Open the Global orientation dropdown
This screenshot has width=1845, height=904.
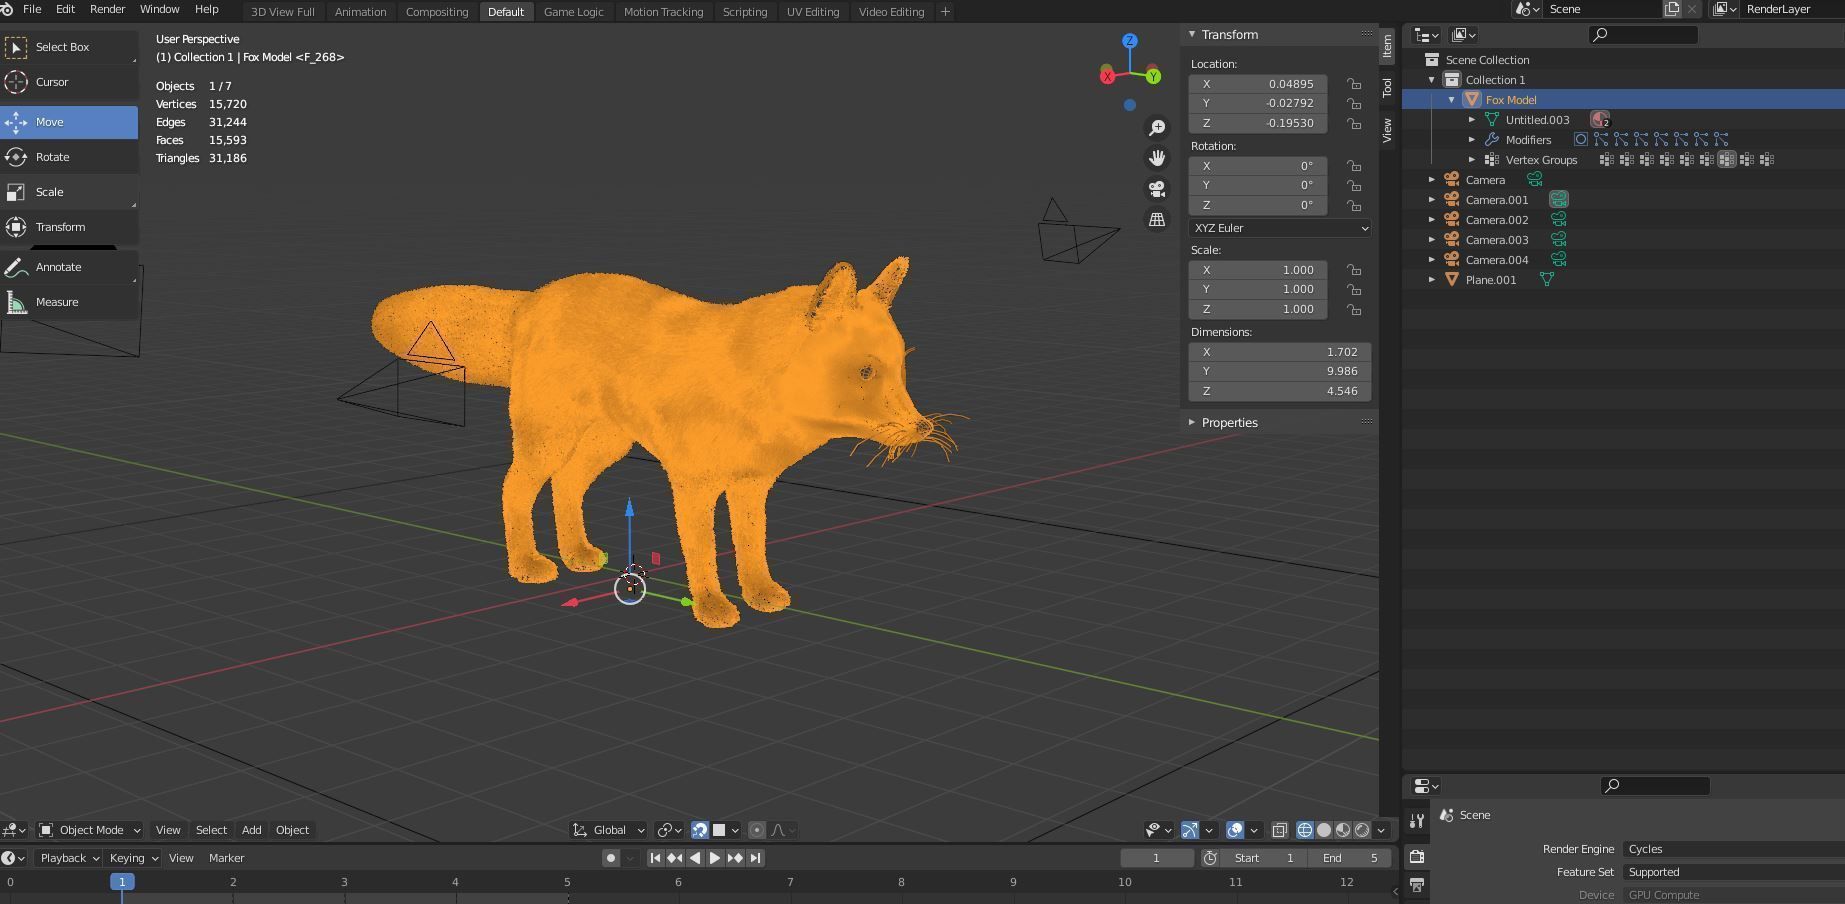[x=609, y=830]
